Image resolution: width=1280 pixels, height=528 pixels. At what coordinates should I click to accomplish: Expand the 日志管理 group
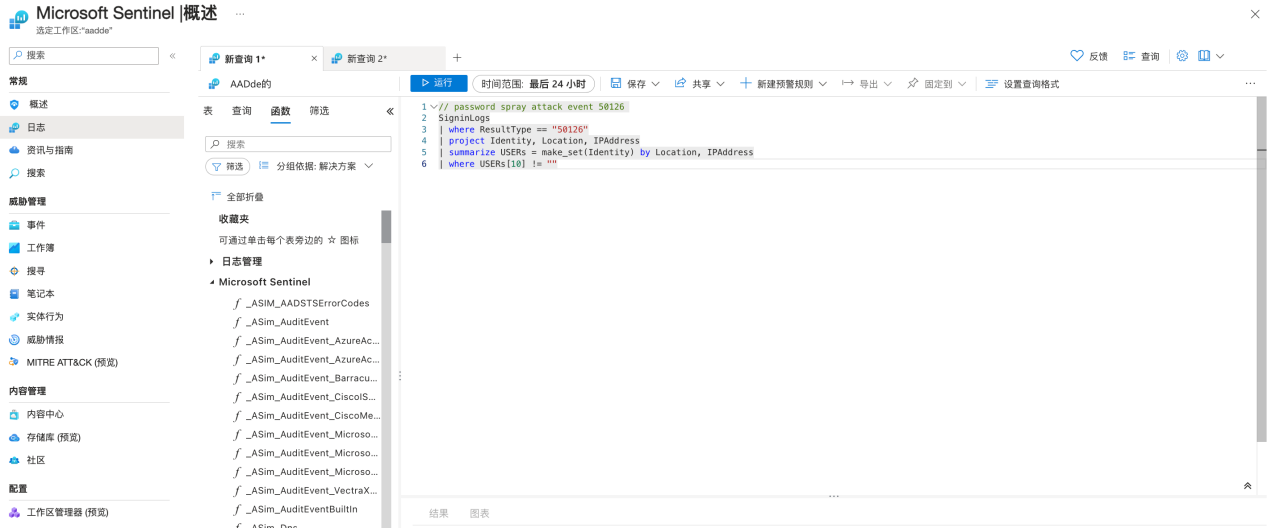(x=212, y=261)
